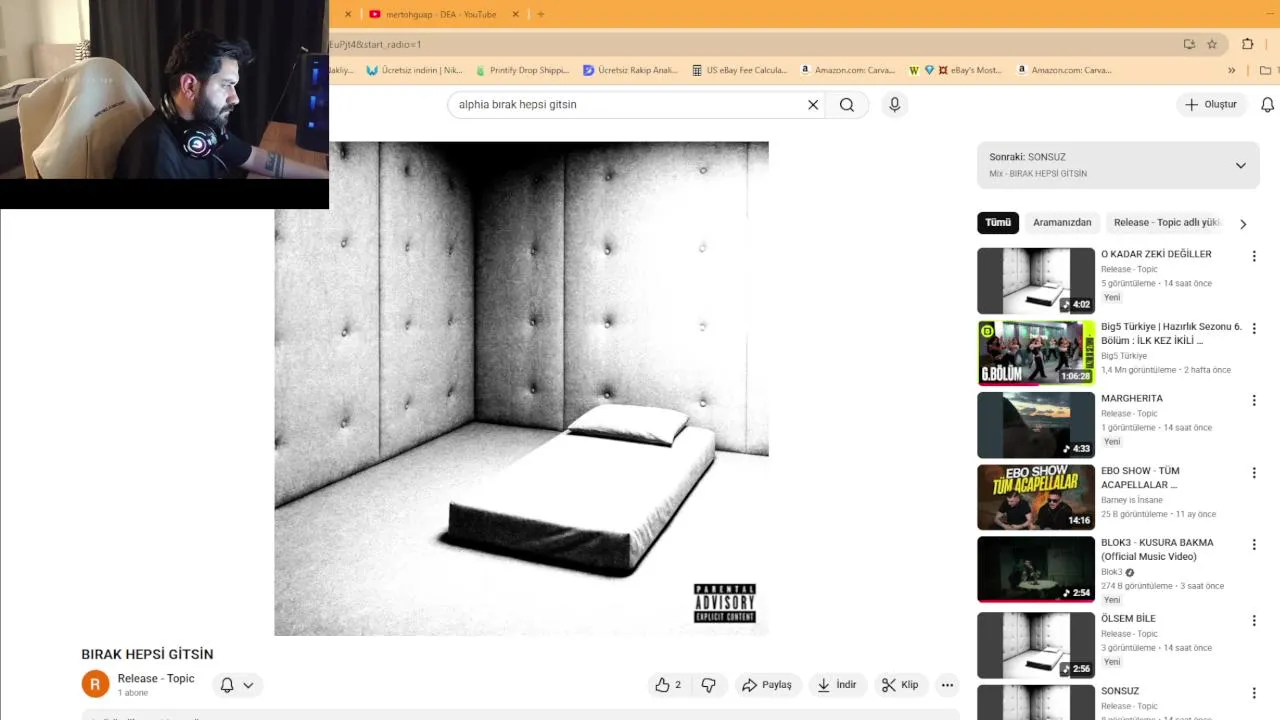This screenshot has height=720, width=1280.
Task: Open subscription notification bell dropdown for Release - Topic
Action: pos(237,685)
